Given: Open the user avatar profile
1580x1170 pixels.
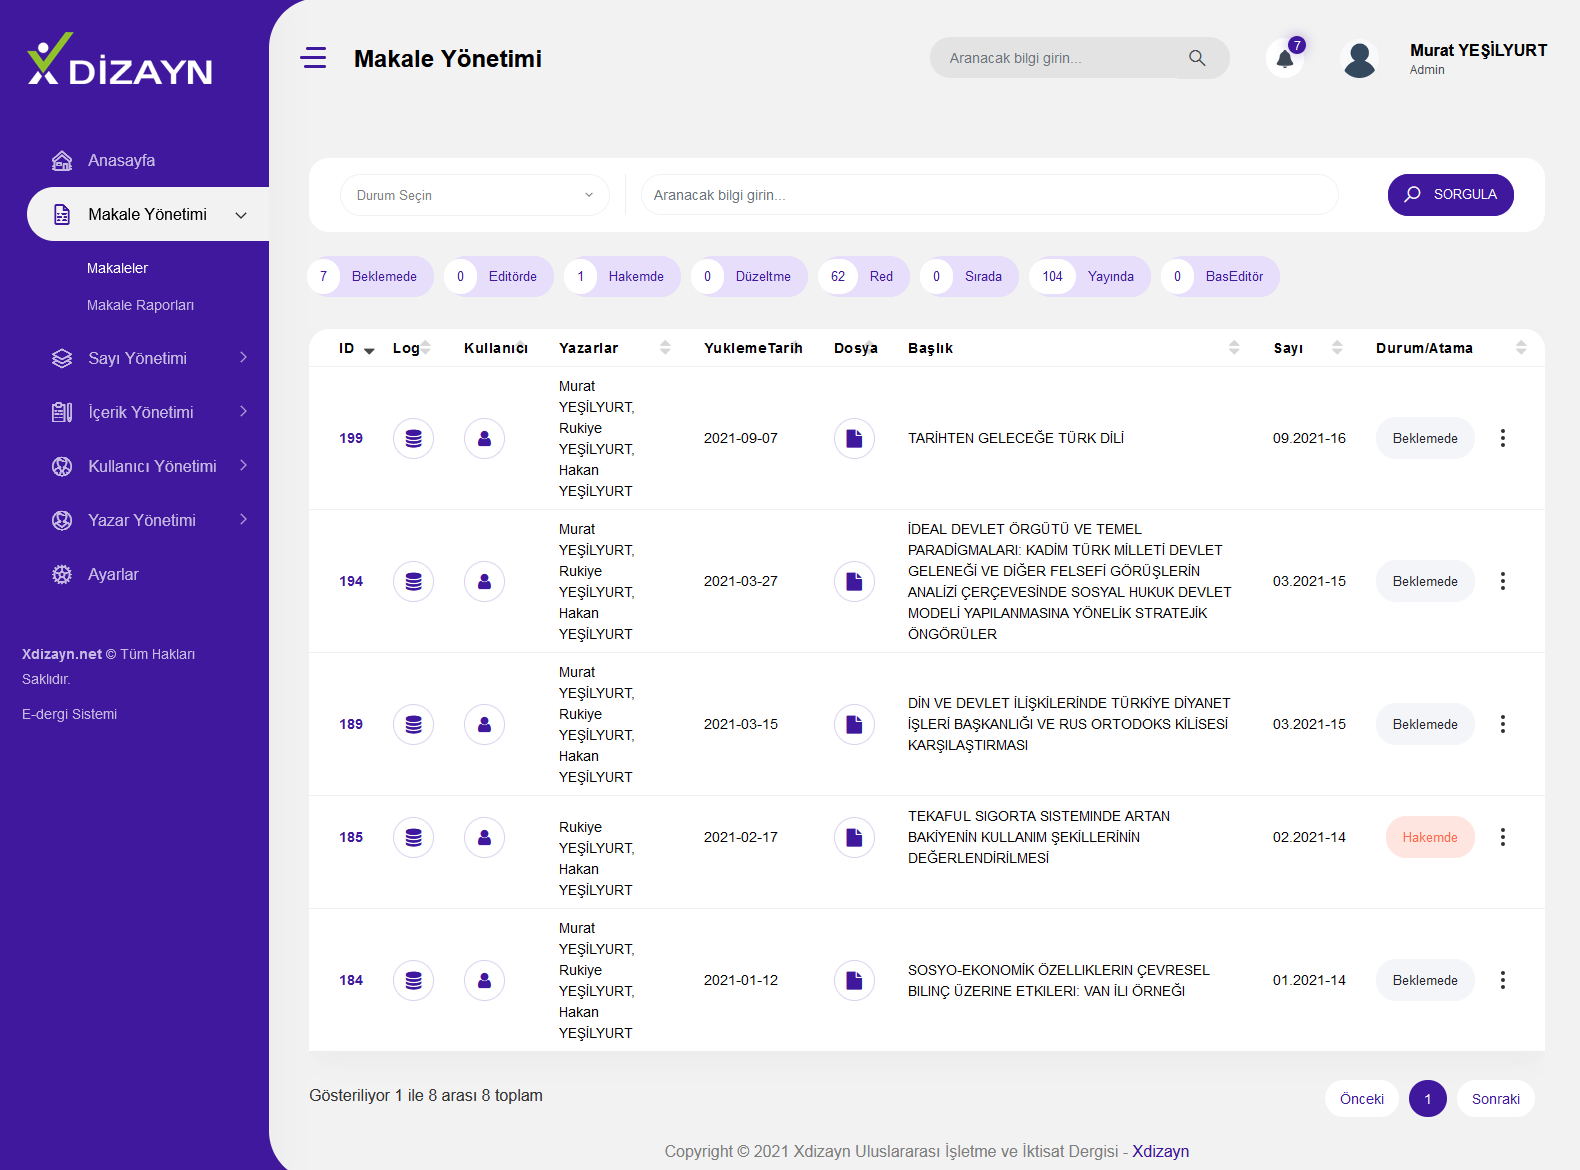Looking at the screenshot, I should (1359, 59).
